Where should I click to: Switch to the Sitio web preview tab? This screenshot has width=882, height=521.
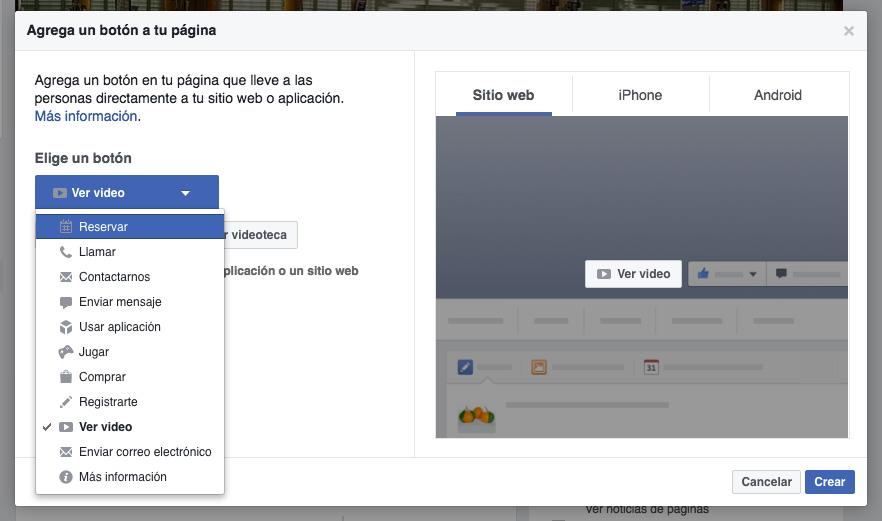pyautogui.click(x=503, y=95)
